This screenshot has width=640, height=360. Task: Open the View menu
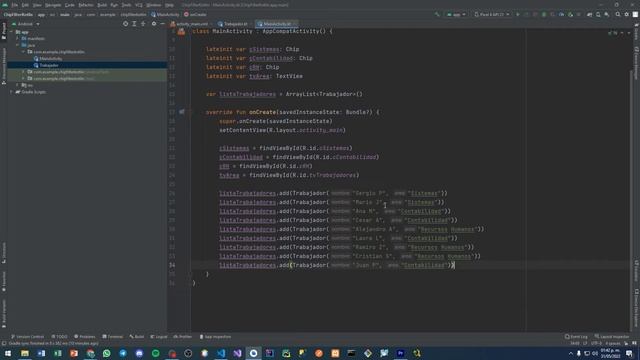(x=37, y=5)
